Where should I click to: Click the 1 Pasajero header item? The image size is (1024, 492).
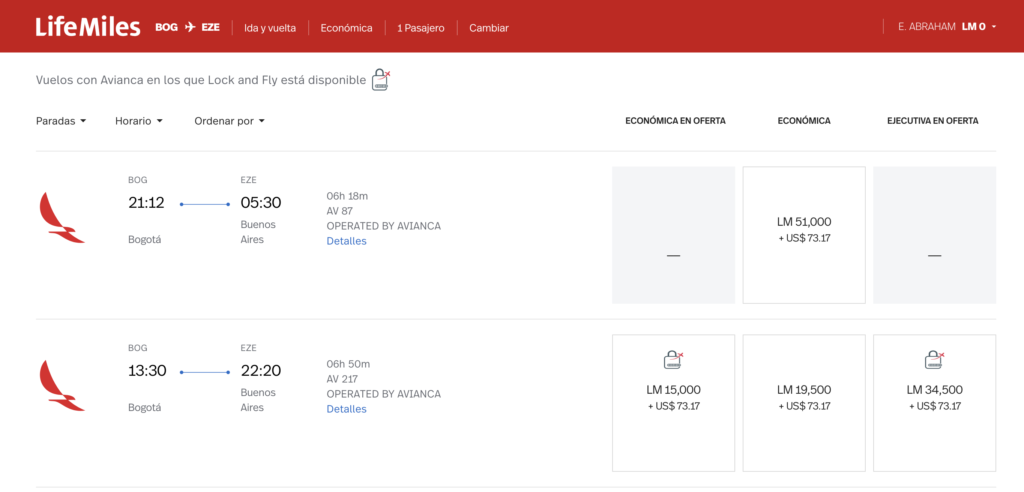pyautogui.click(x=421, y=28)
